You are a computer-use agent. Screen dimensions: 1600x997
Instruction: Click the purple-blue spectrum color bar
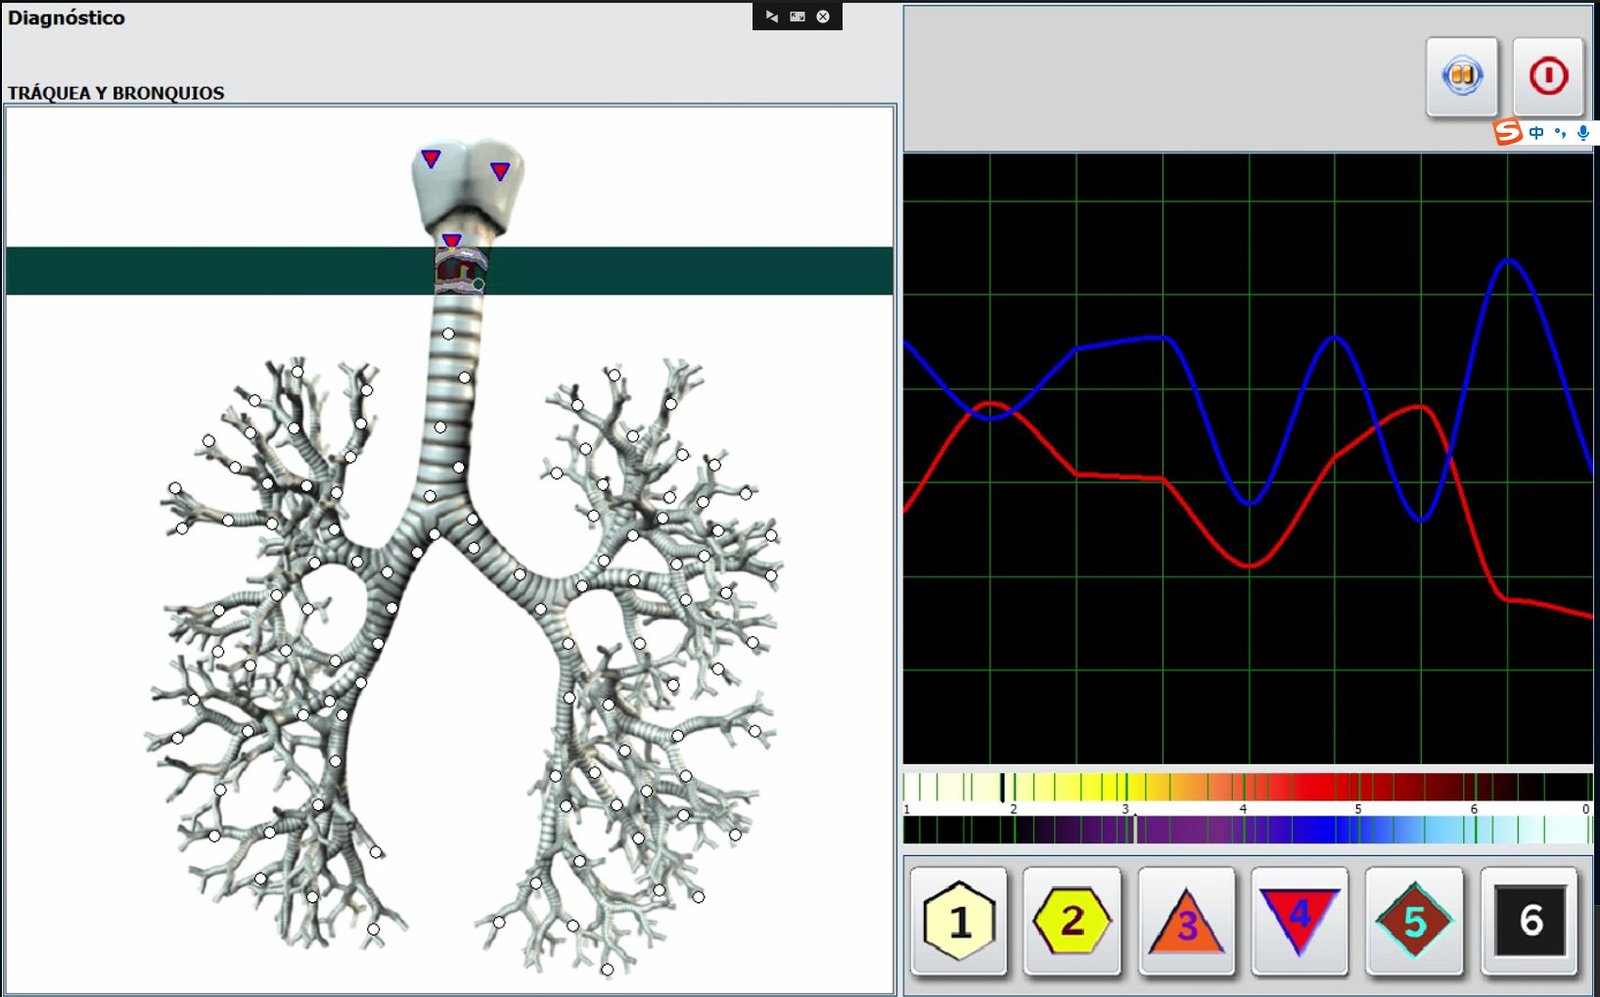1246,830
